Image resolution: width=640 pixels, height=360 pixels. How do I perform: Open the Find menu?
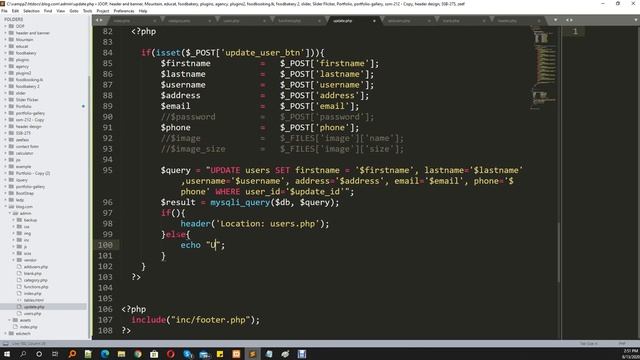click(48, 11)
